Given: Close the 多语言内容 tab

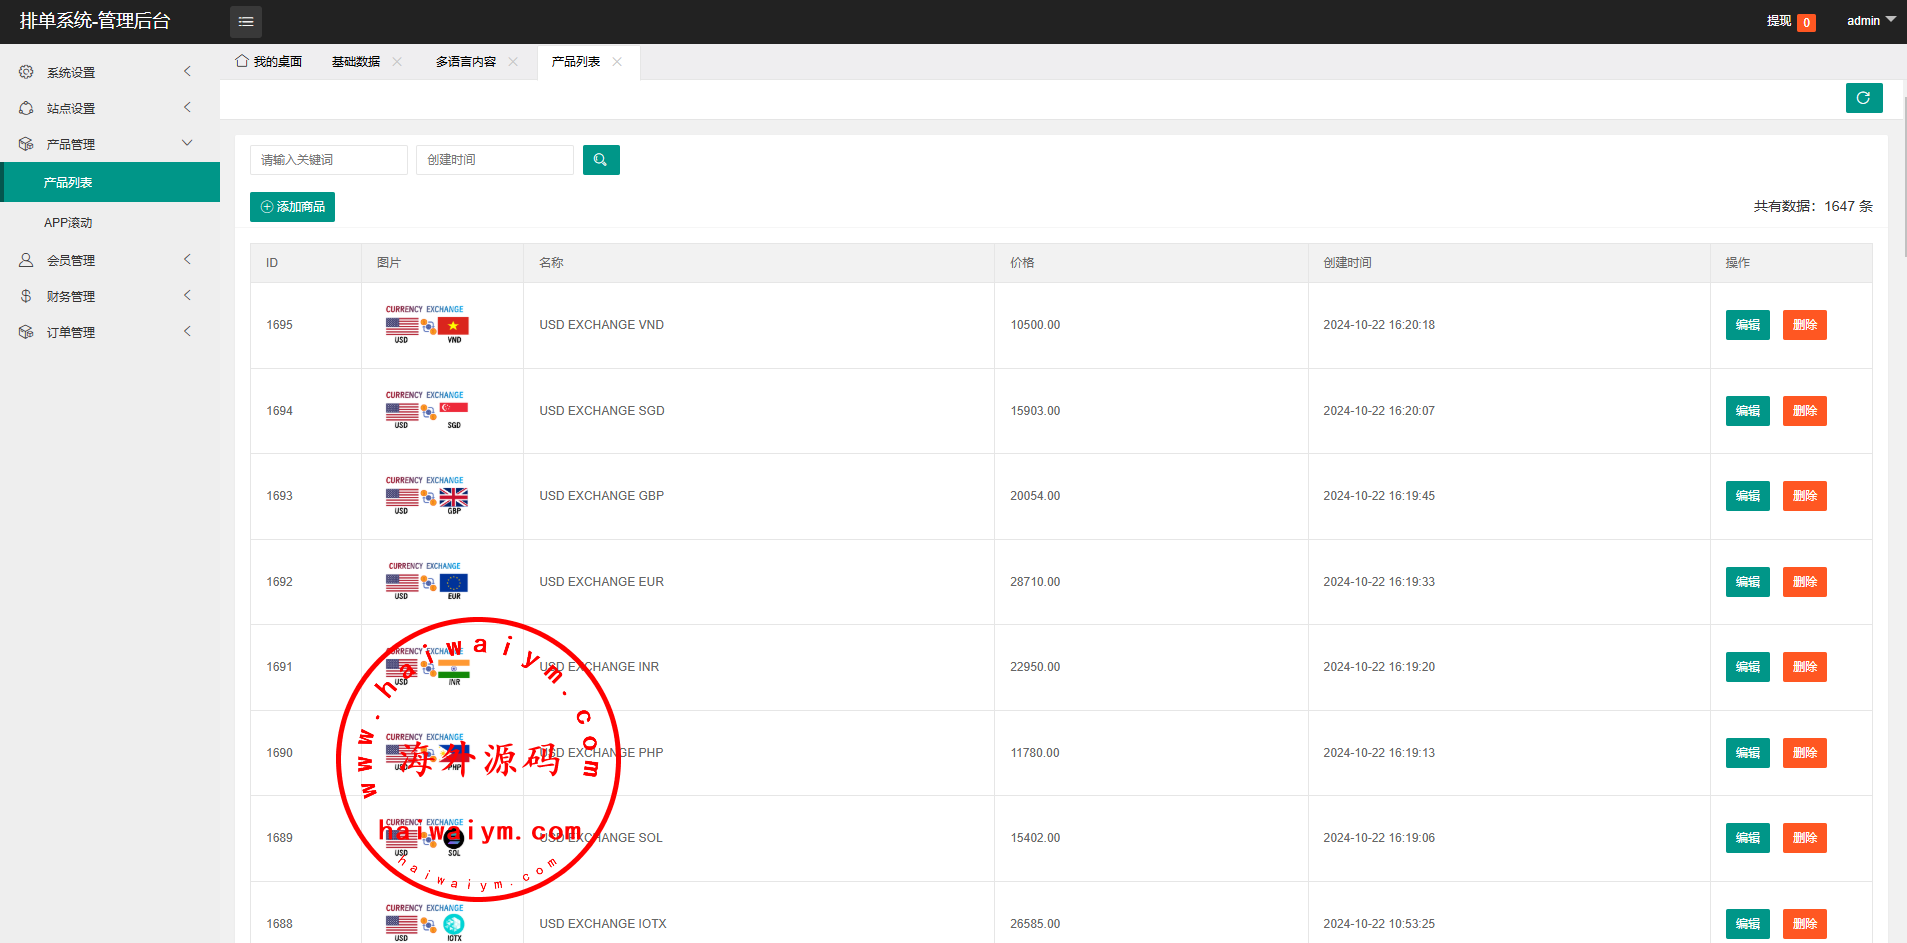Looking at the screenshot, I should click(x=513, y=62).
